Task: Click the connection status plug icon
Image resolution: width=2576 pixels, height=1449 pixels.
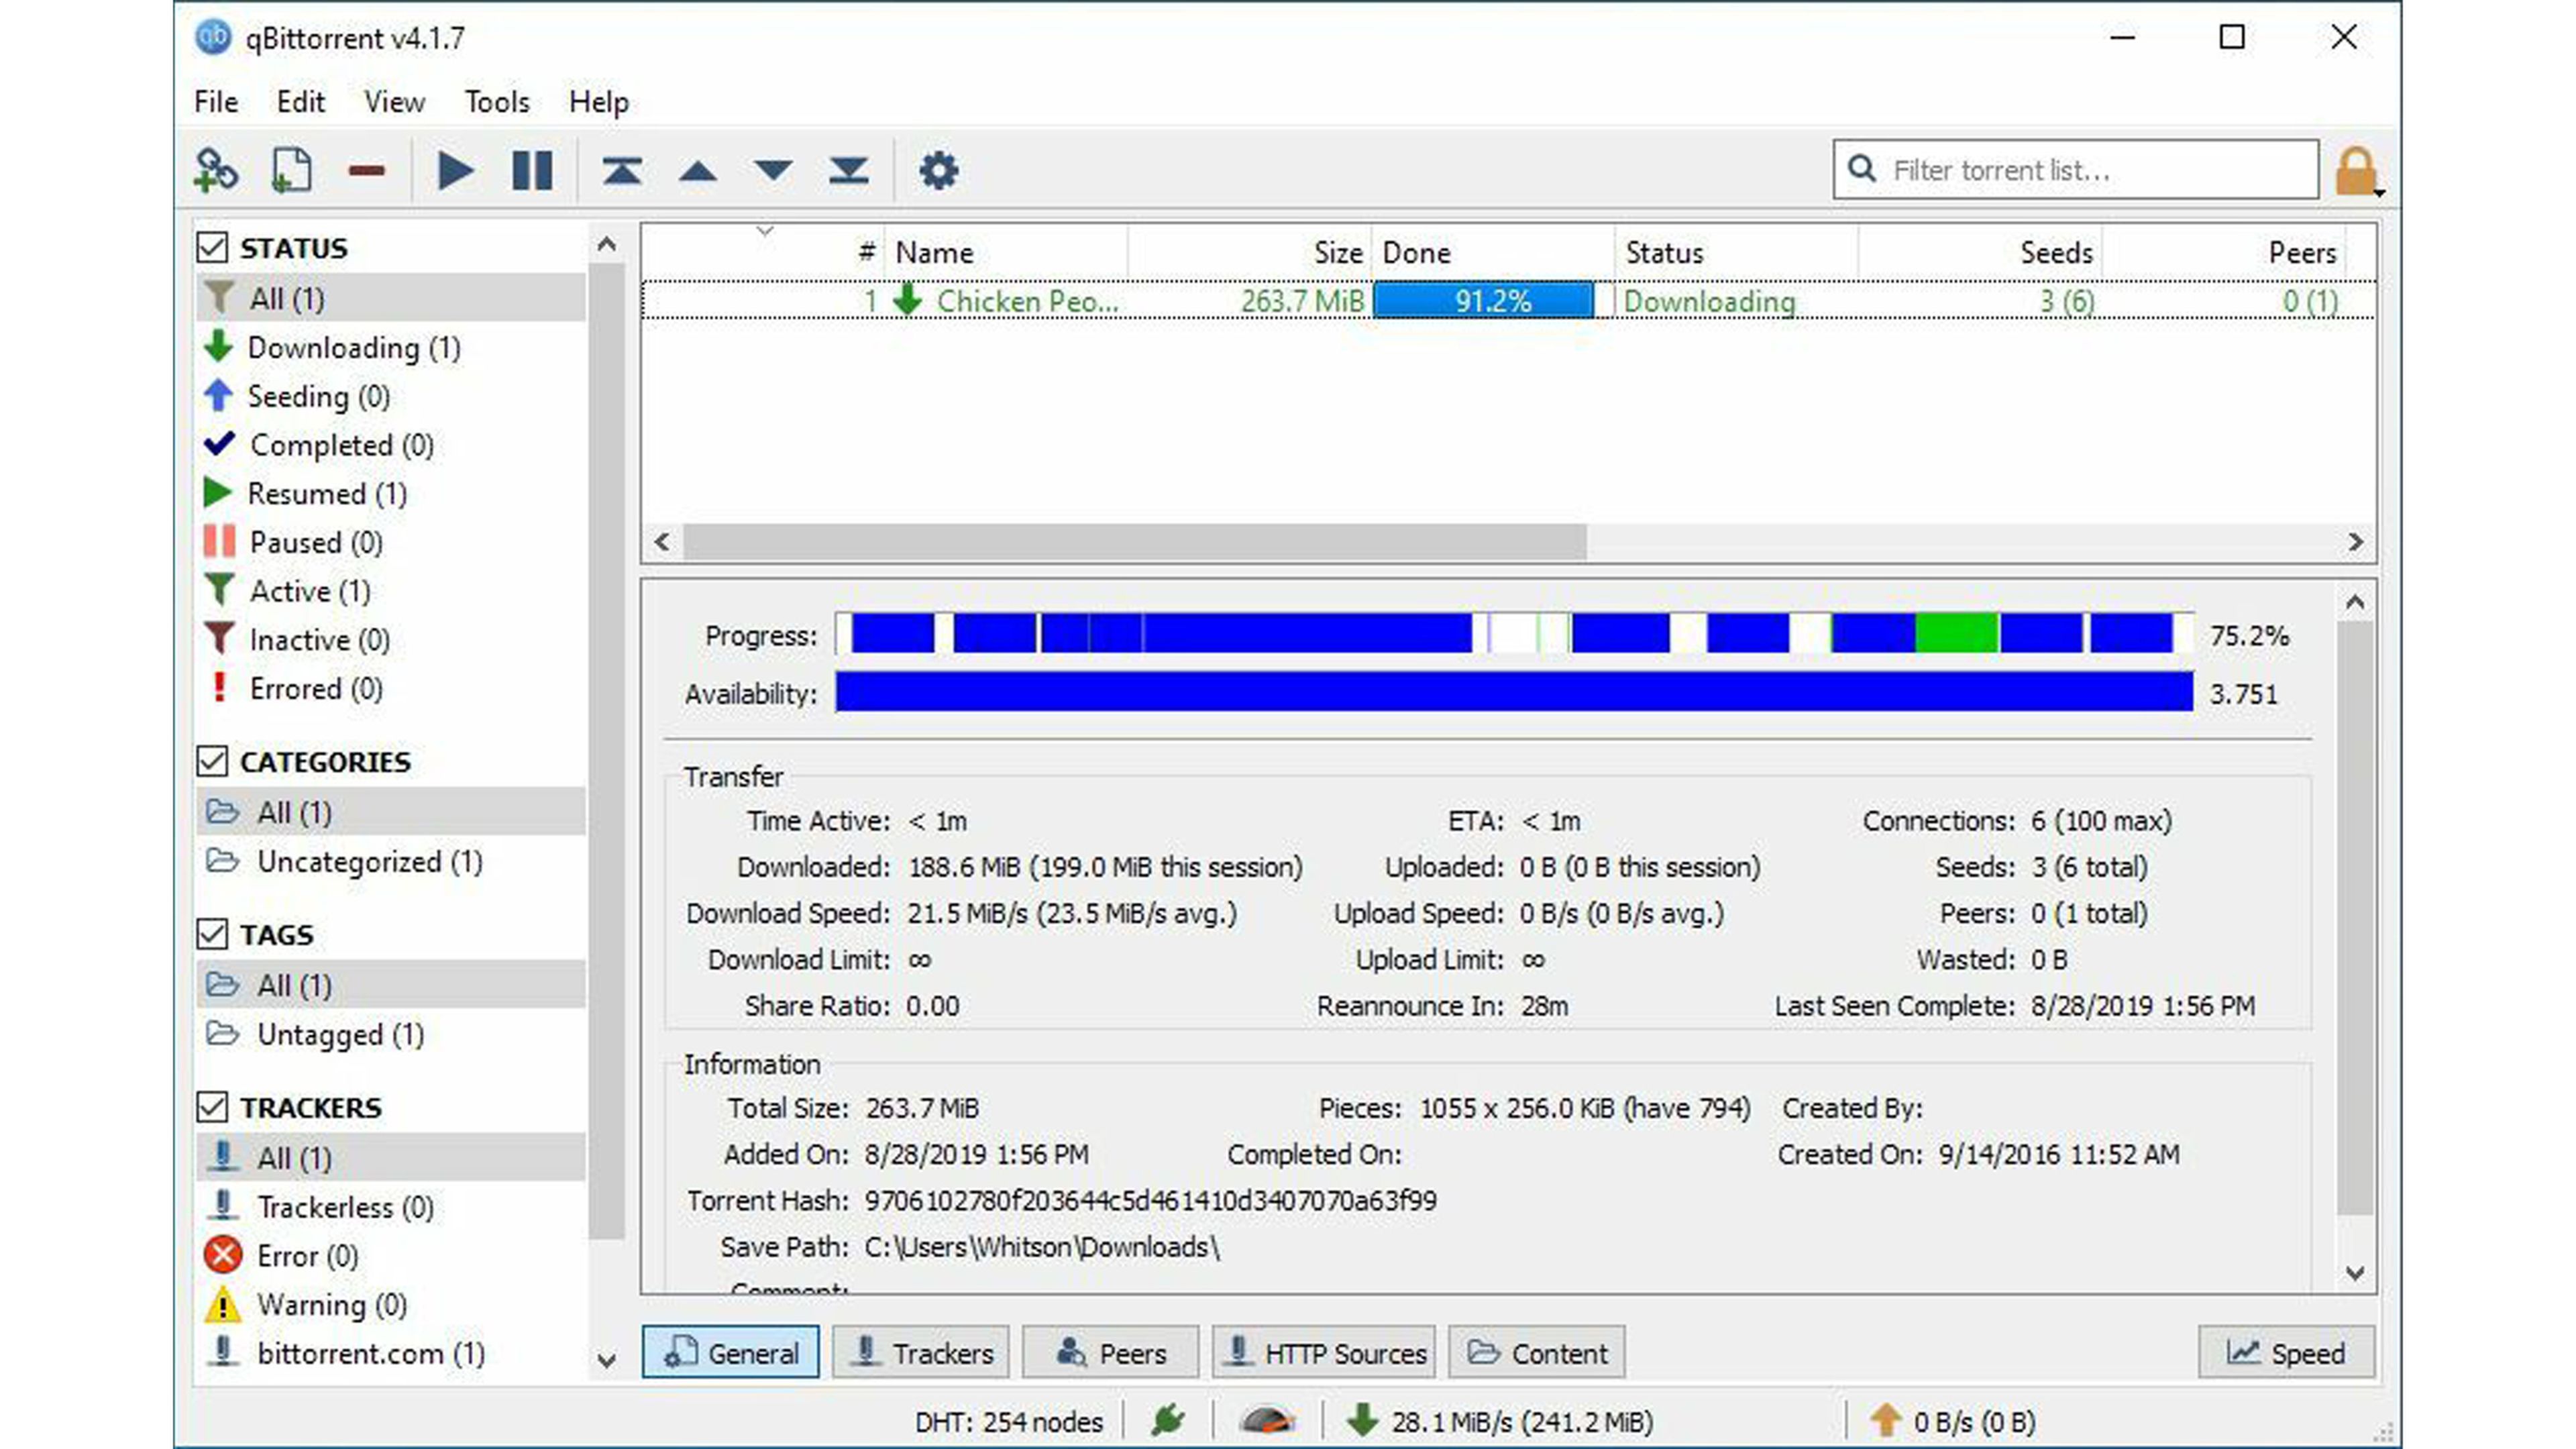Action: [1167, 1420]
